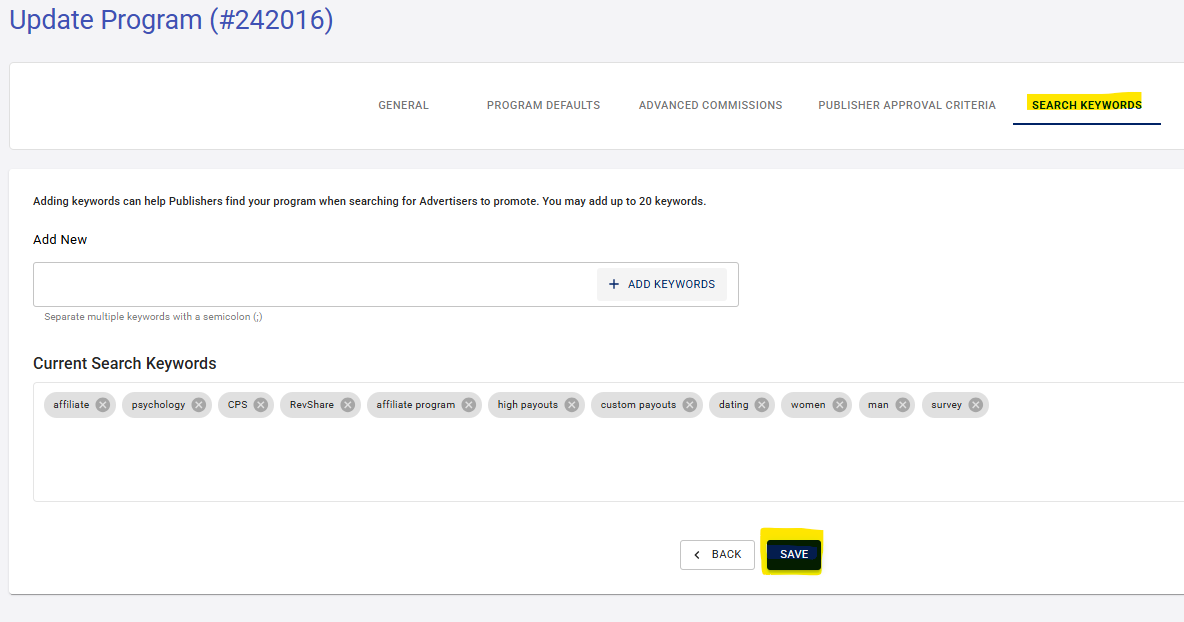Image resolution: width=1184 pixels, height=622 pixels.
Task: Remove the 'psychology' keyword chip
Action: pyautogui.click(x=199, y=405)
